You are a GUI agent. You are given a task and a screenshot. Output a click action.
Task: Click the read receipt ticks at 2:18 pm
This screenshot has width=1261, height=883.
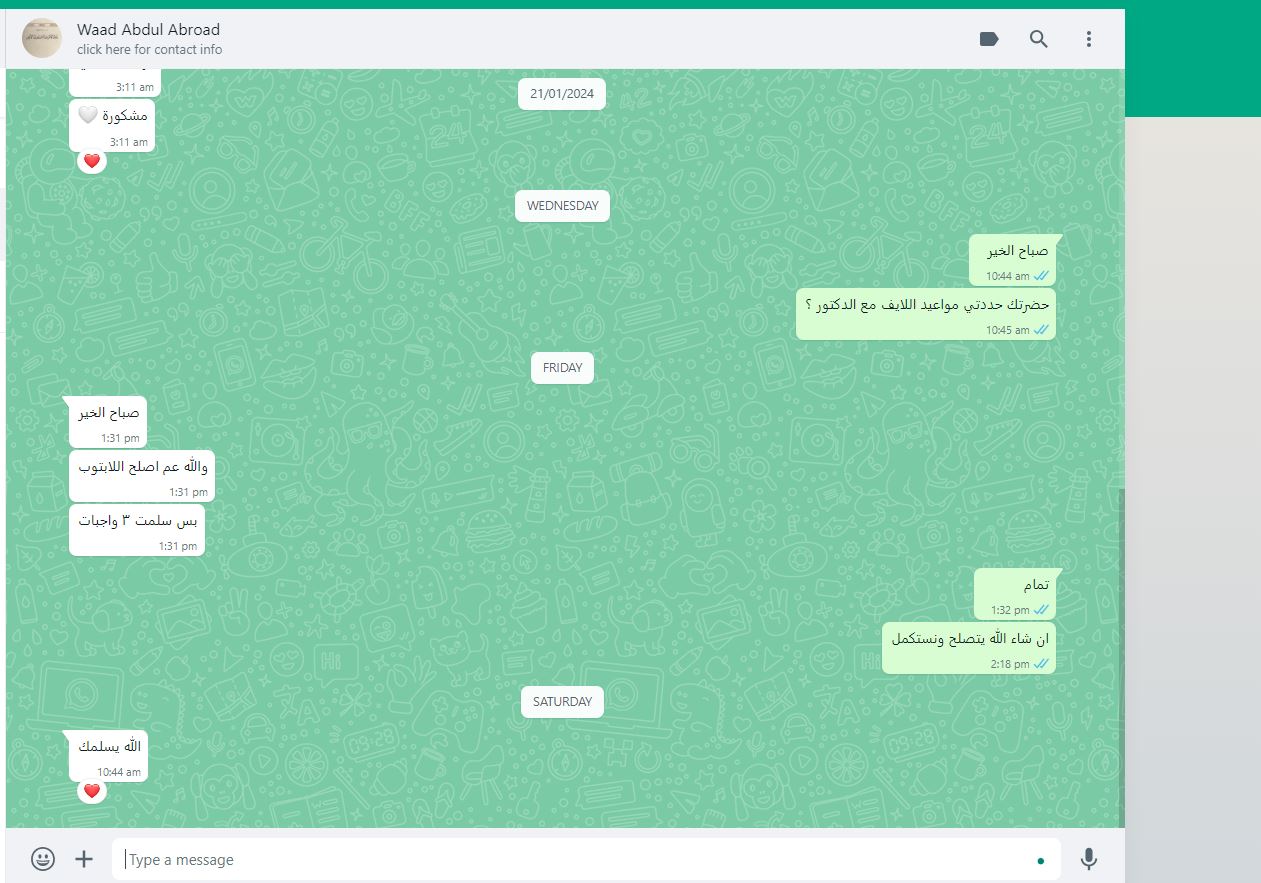pyautogui.click(x=1041, y=664)
